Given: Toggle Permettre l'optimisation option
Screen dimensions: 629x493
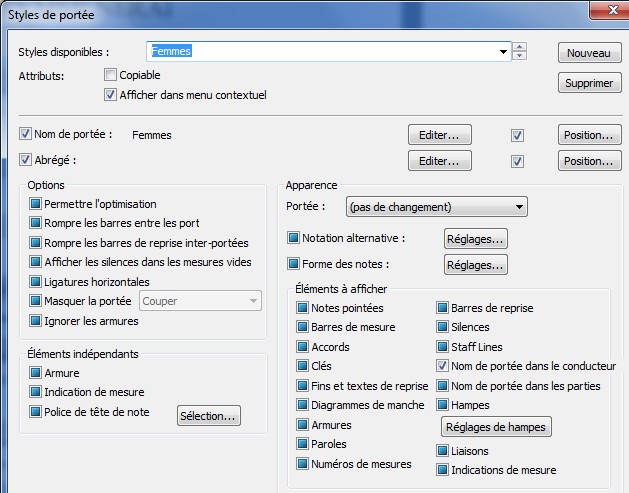Looking at the screenshot, I should pyautogui.click(x=36, y=204).
